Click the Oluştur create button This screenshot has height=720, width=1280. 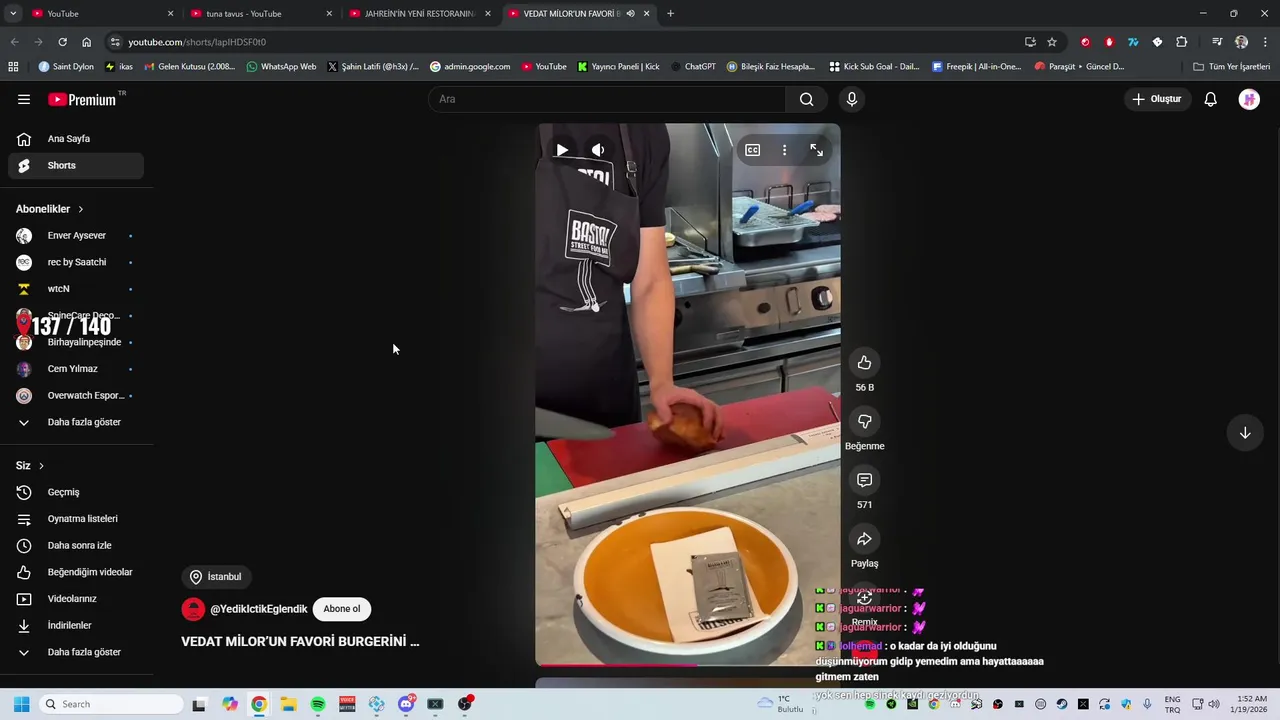1157,99
